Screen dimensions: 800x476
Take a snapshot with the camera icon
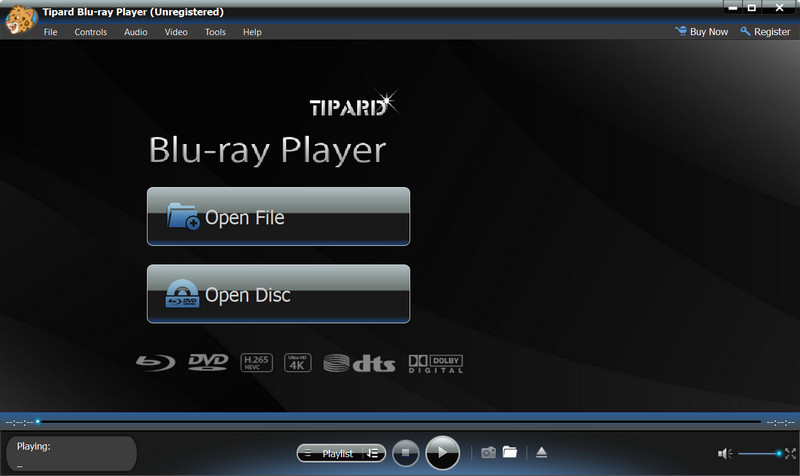coord(488,453)
